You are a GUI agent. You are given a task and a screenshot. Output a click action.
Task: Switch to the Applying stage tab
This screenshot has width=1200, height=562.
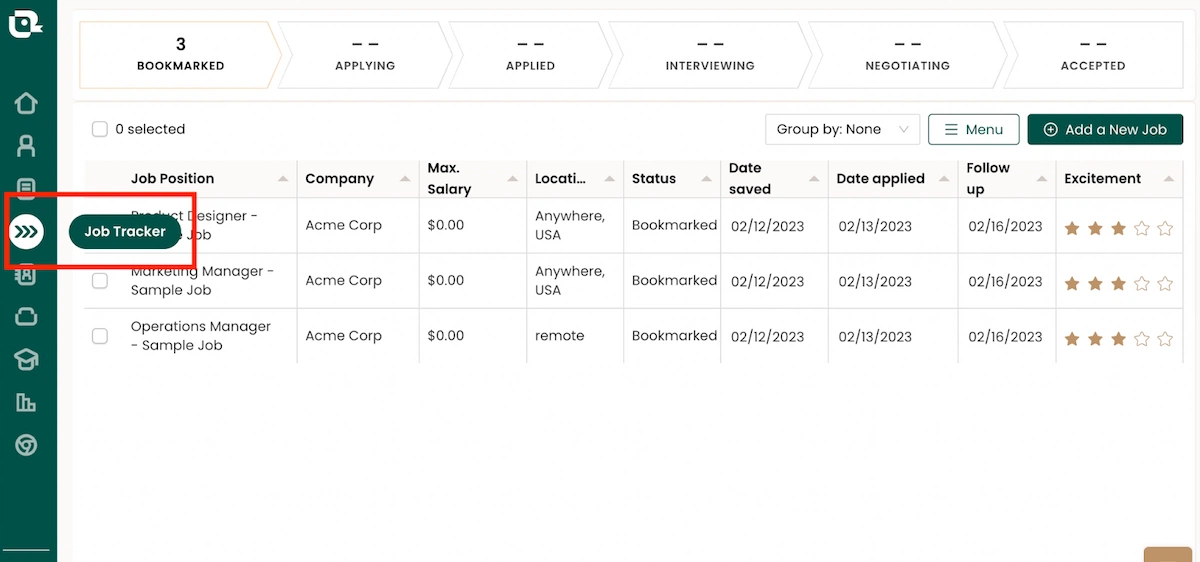tap(365, 54)
